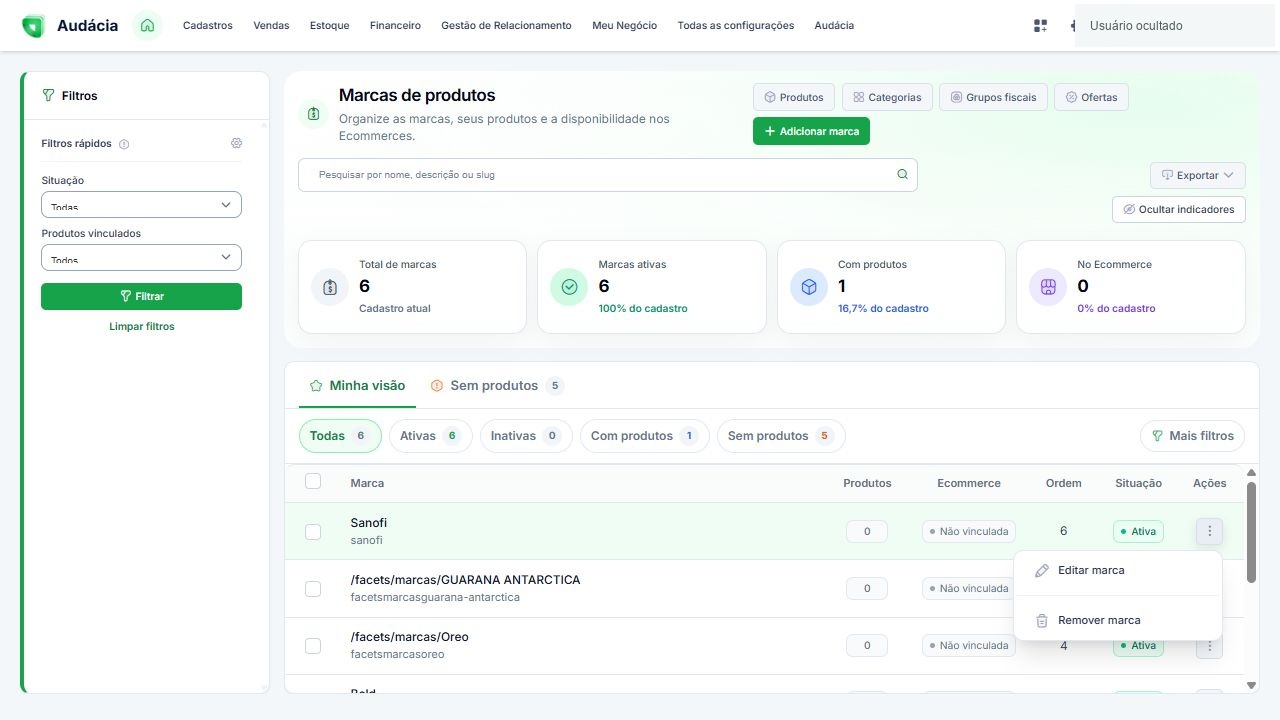Open the Vendas menu
This screenshot has height=720, width=1280.
pyautogui.click(x=271, y=26)
